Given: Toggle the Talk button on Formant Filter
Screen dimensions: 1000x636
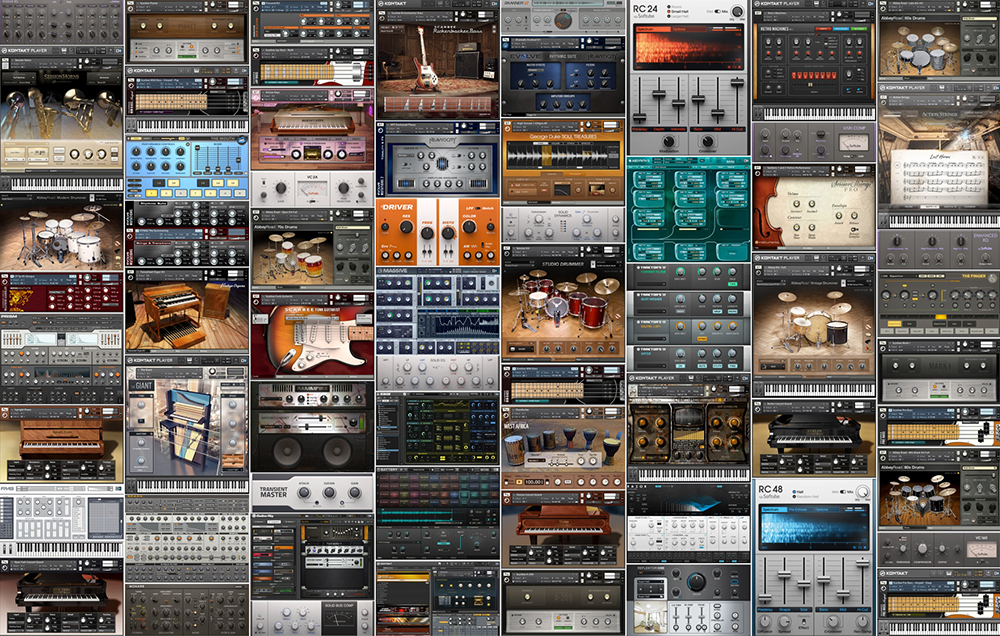Looking at the screenshot, I should point(732,284).
